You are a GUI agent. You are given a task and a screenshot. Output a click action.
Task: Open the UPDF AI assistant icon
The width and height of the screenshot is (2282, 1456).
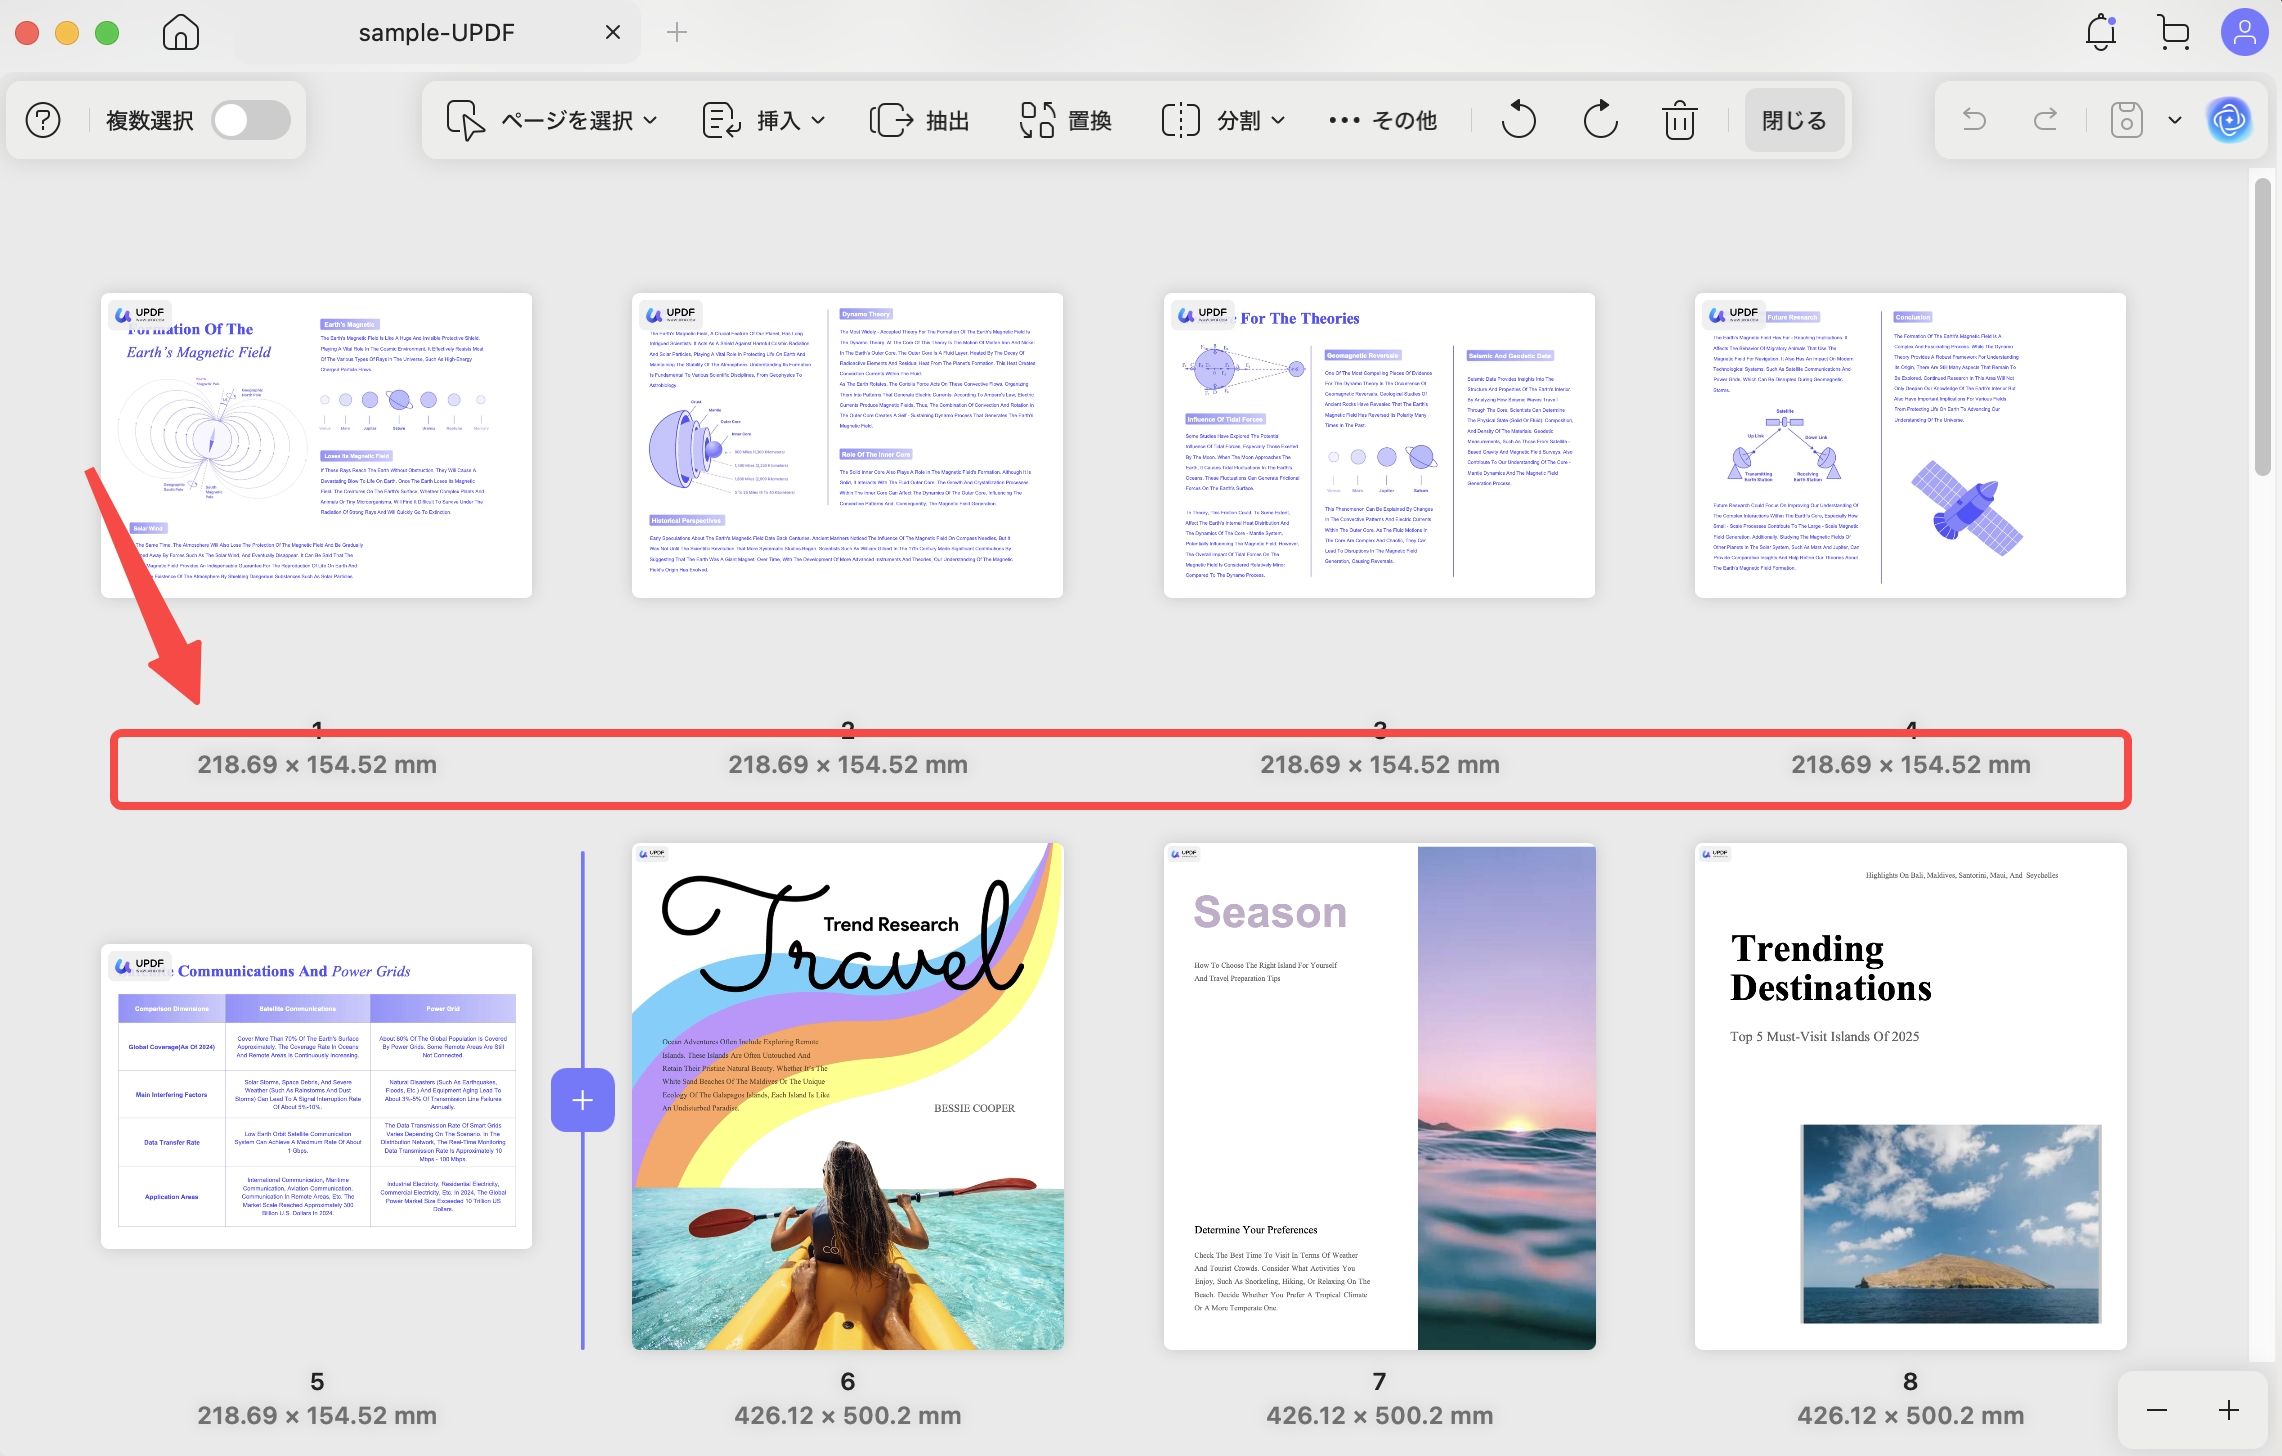[2229, 121]
